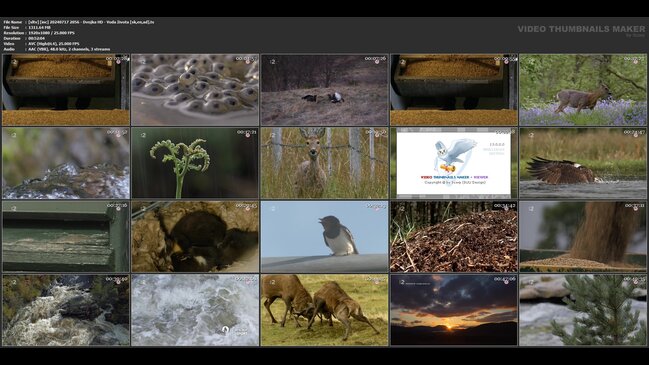
Task: Select the two fighting stags thumbnail
Action: pos(324,310)
